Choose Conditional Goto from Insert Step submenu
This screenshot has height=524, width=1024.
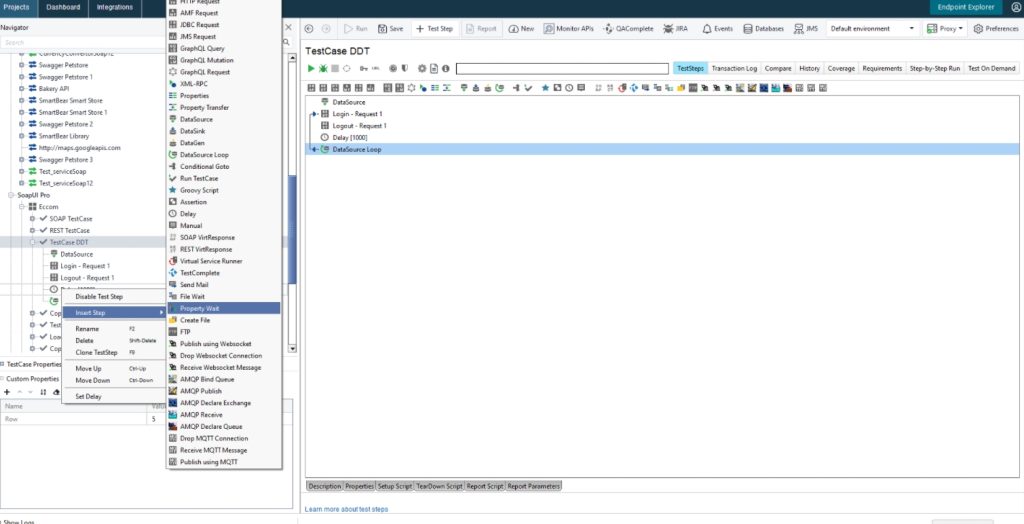click(x=224, y=167)
